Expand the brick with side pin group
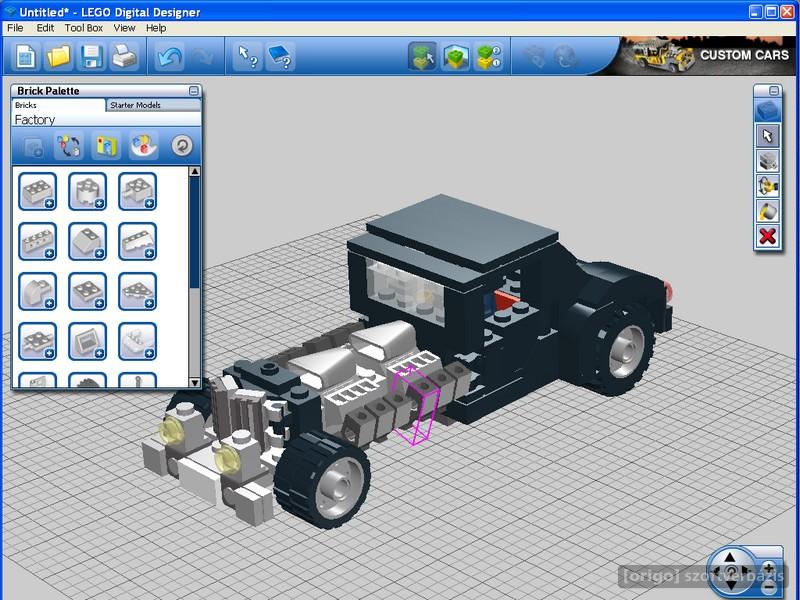Screen dimensions: 800x600 click(x=137, y=191)
